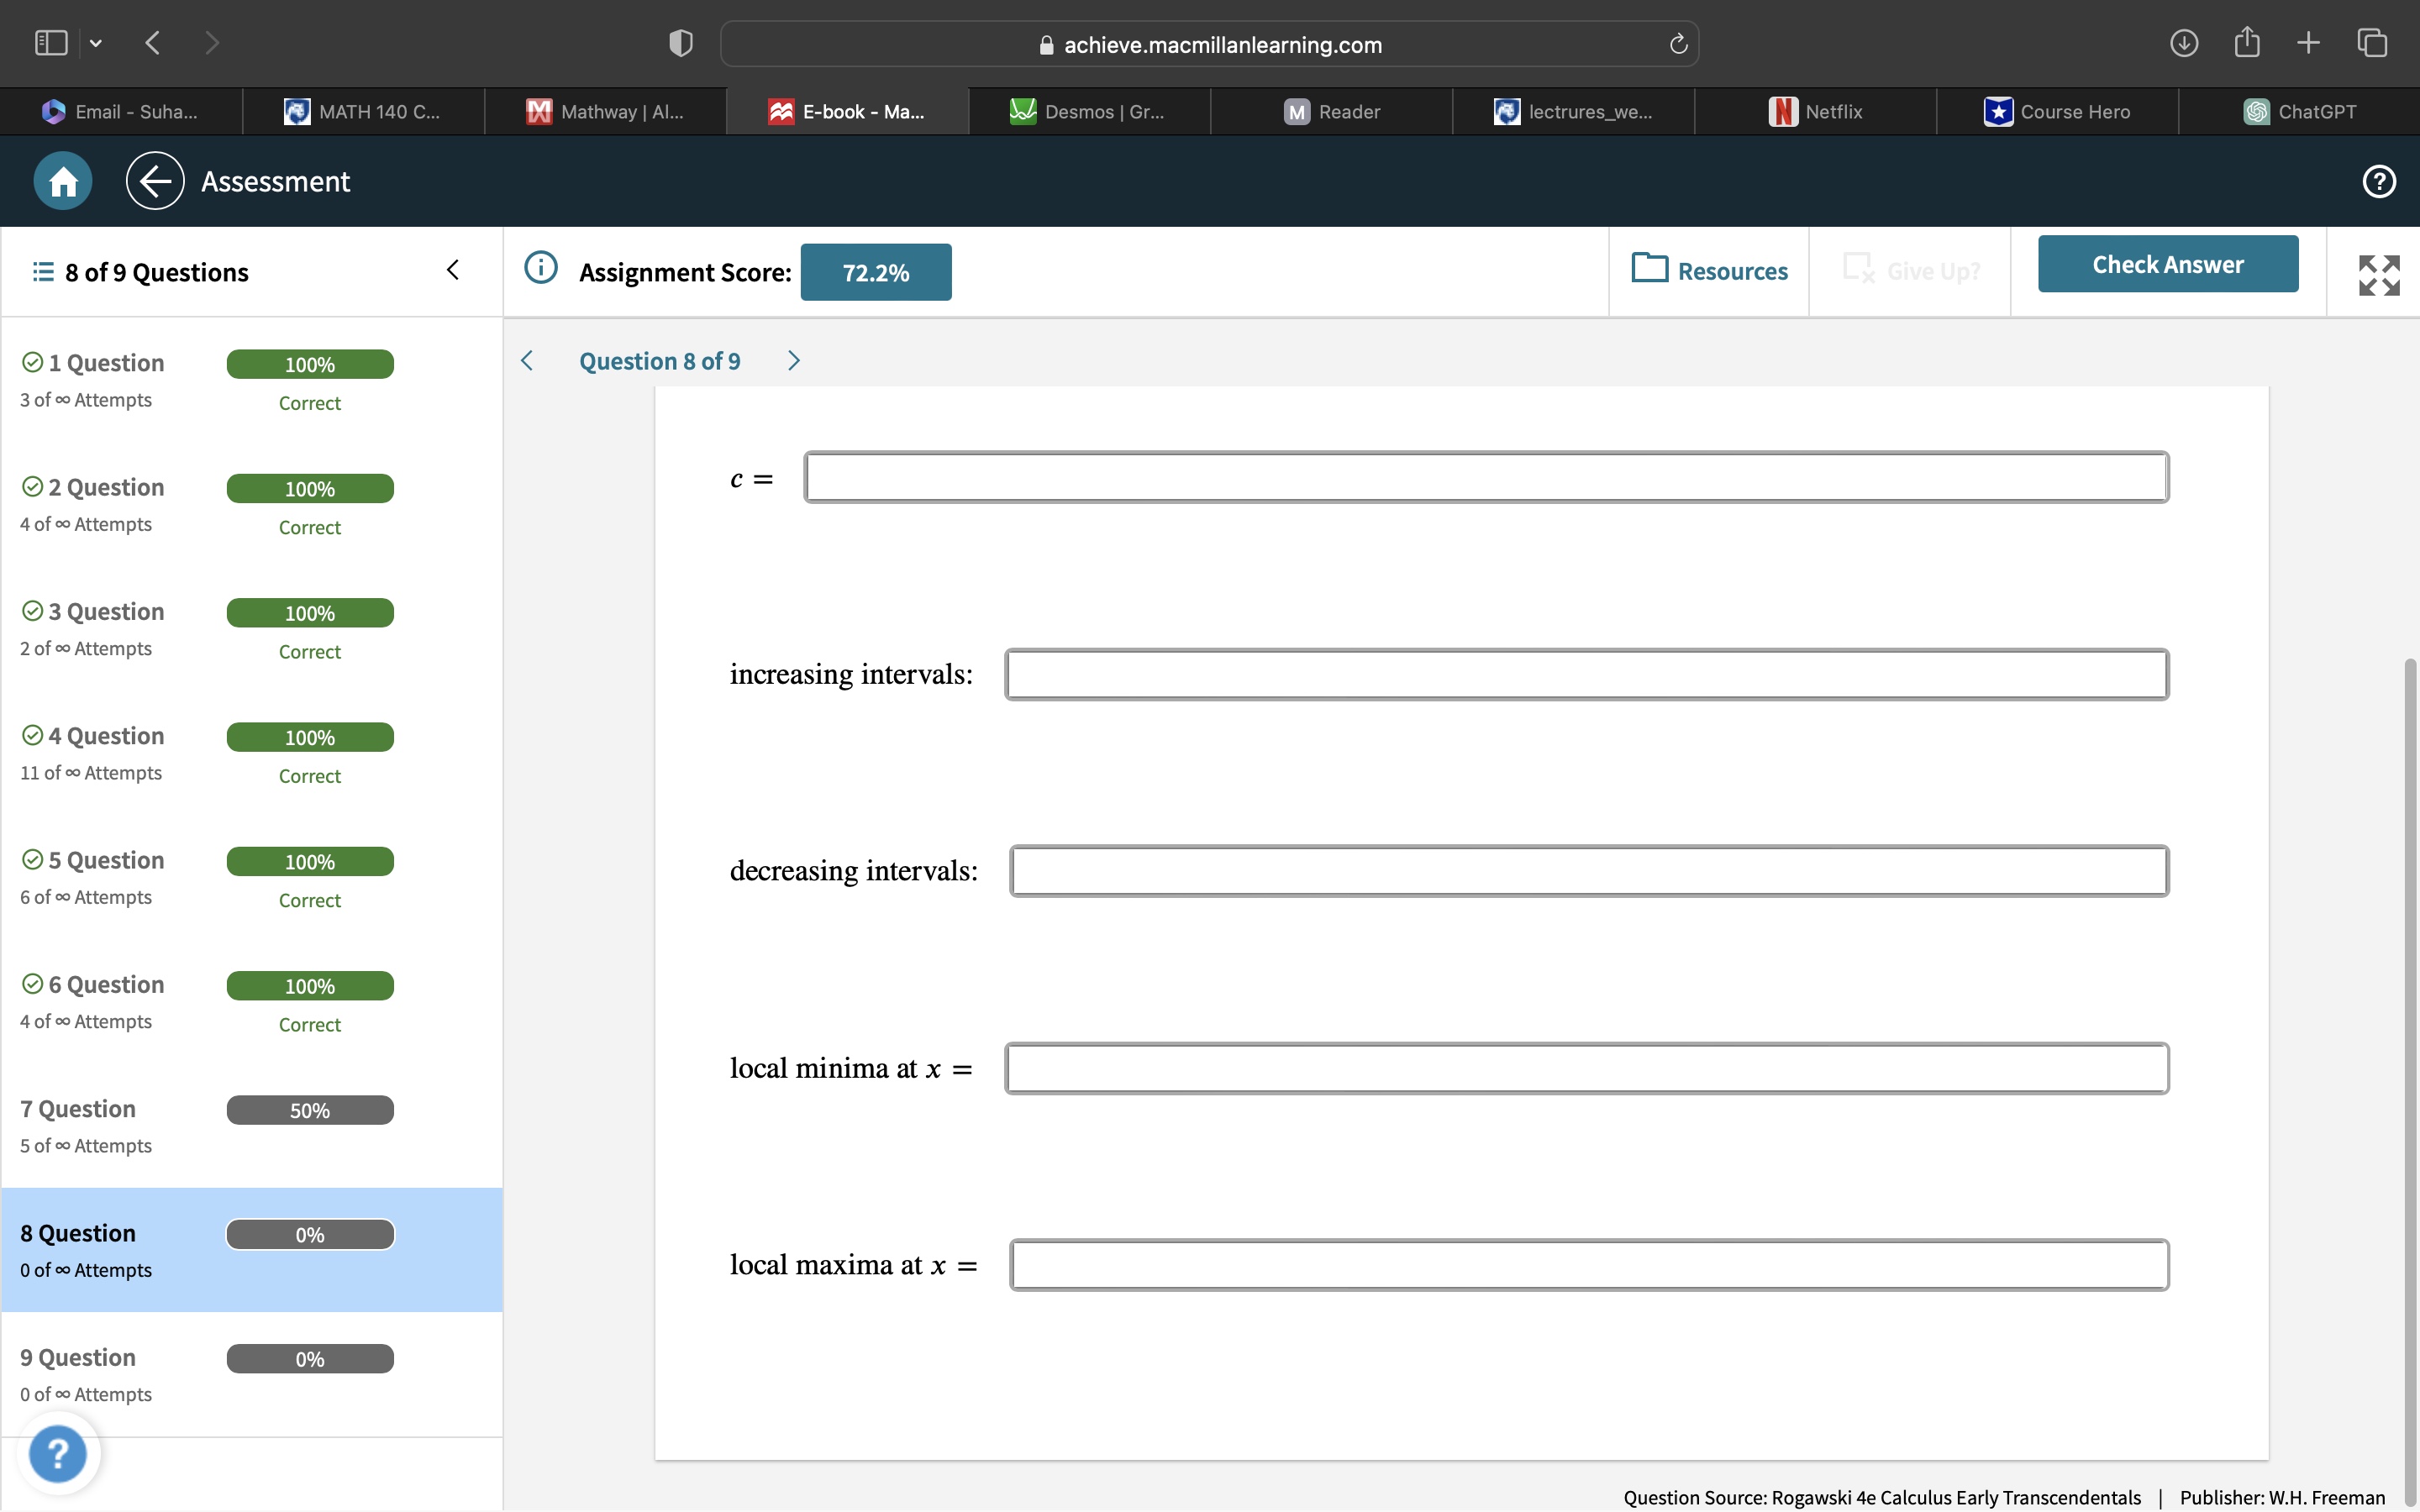Open the Resources folder link
Image resolution: width=2420 pixels, height=1512 pixels.
pyautogui.click(x=1709, y=271)
